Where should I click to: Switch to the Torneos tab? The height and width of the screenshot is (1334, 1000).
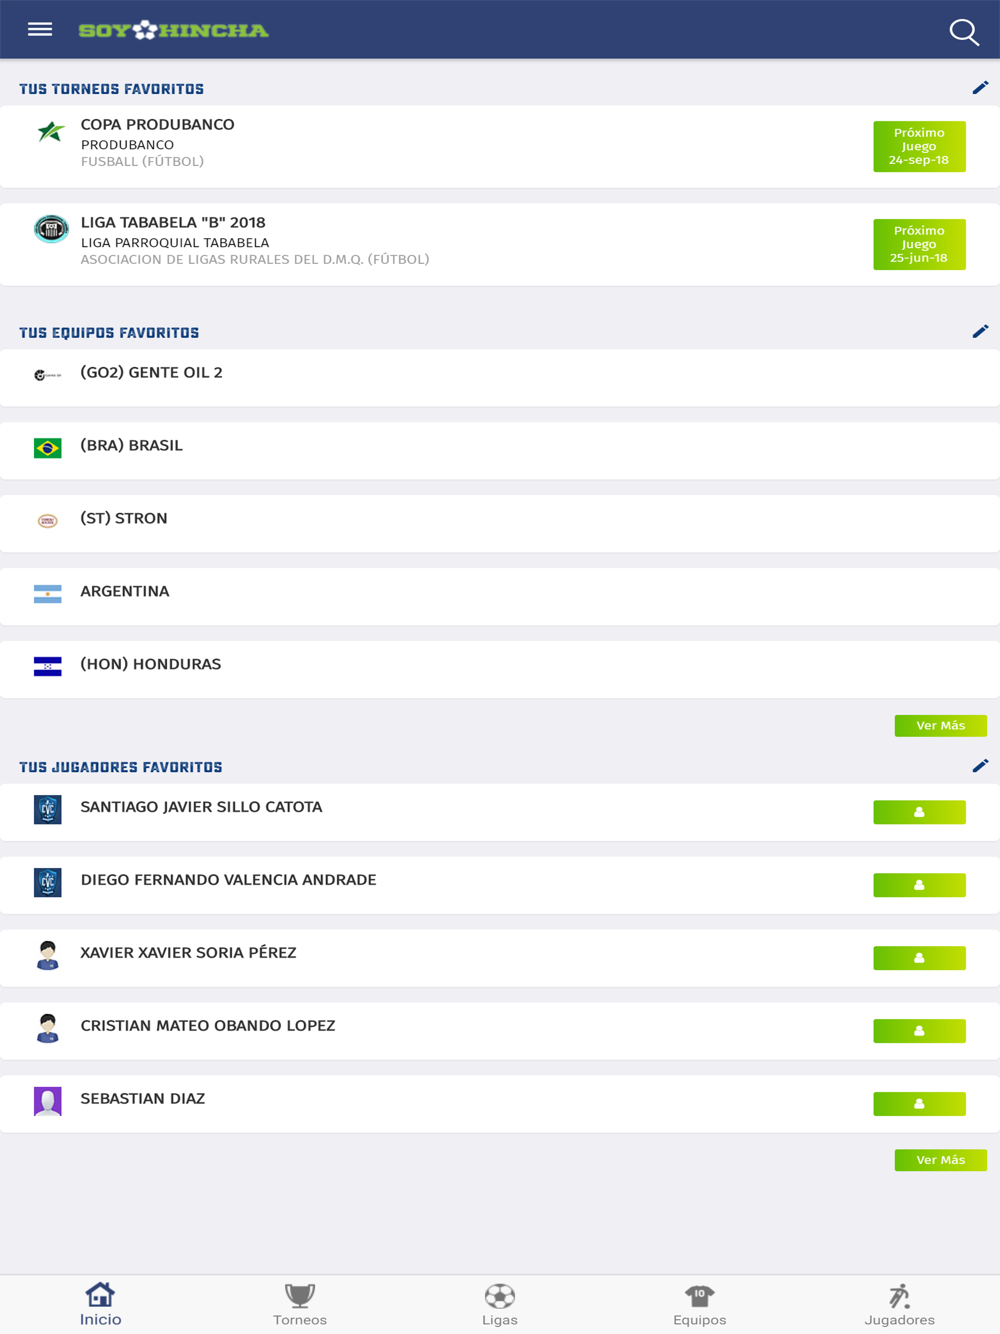(300, 1305)
